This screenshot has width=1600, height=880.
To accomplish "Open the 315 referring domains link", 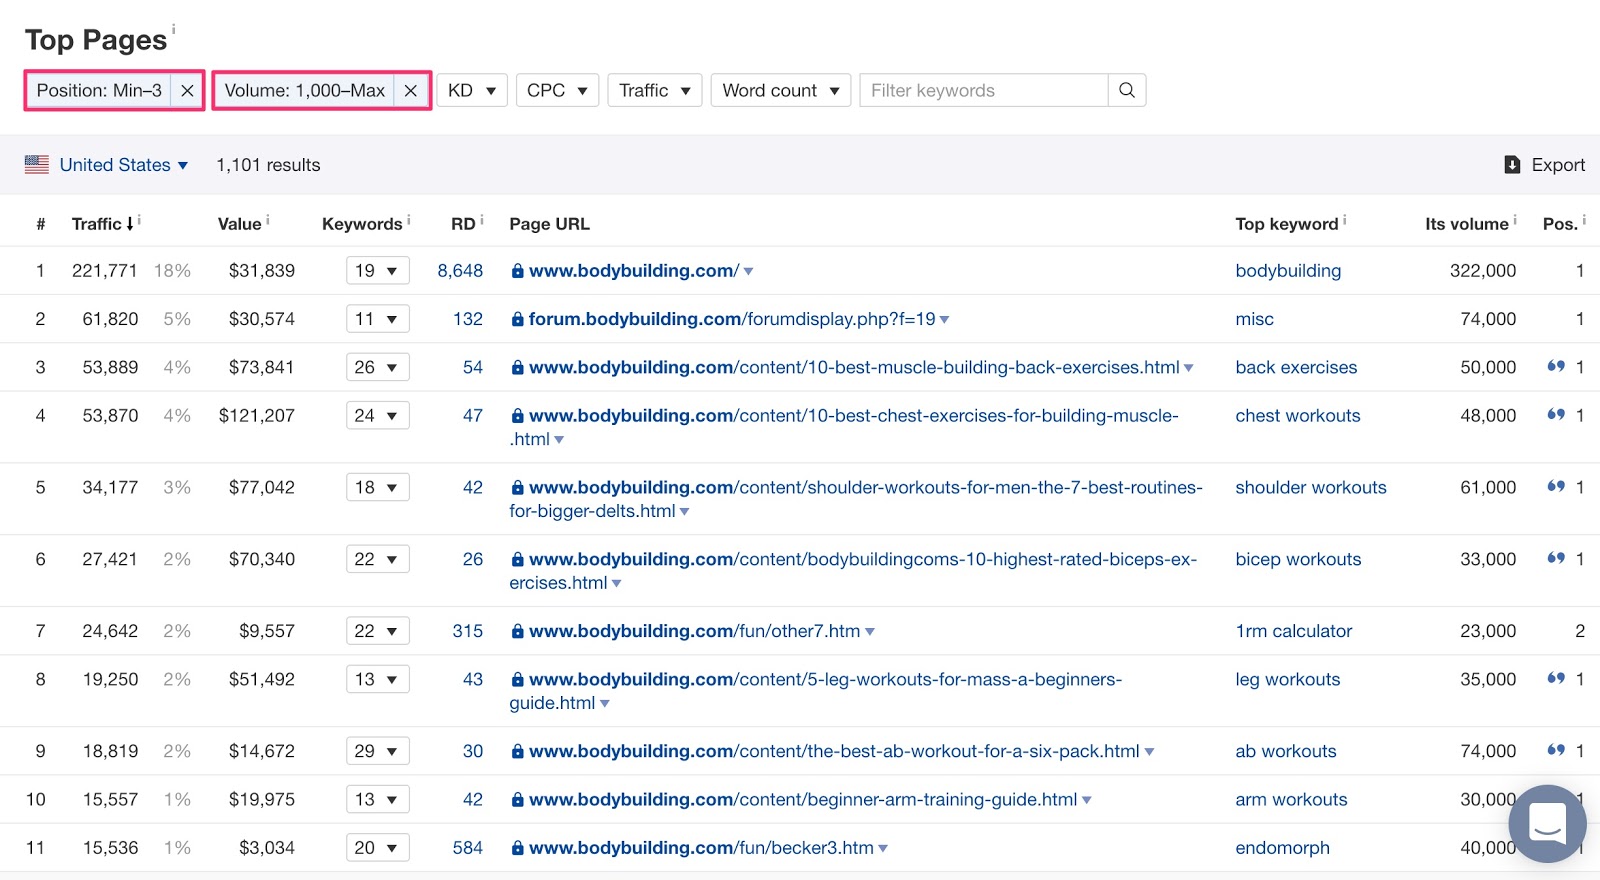I will (468, 631).
